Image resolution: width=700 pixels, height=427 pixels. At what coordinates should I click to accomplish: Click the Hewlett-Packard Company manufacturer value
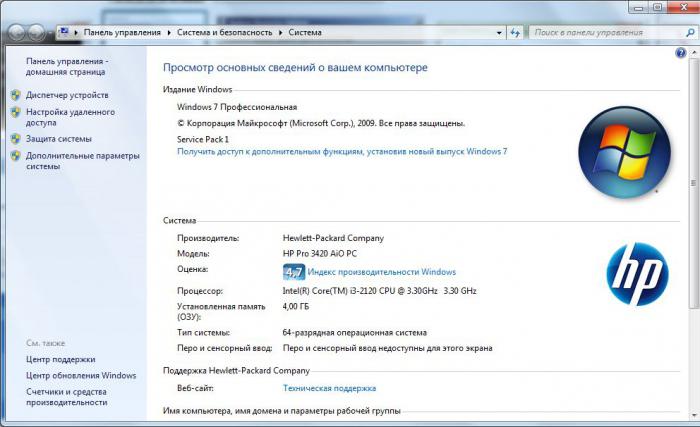333,238
